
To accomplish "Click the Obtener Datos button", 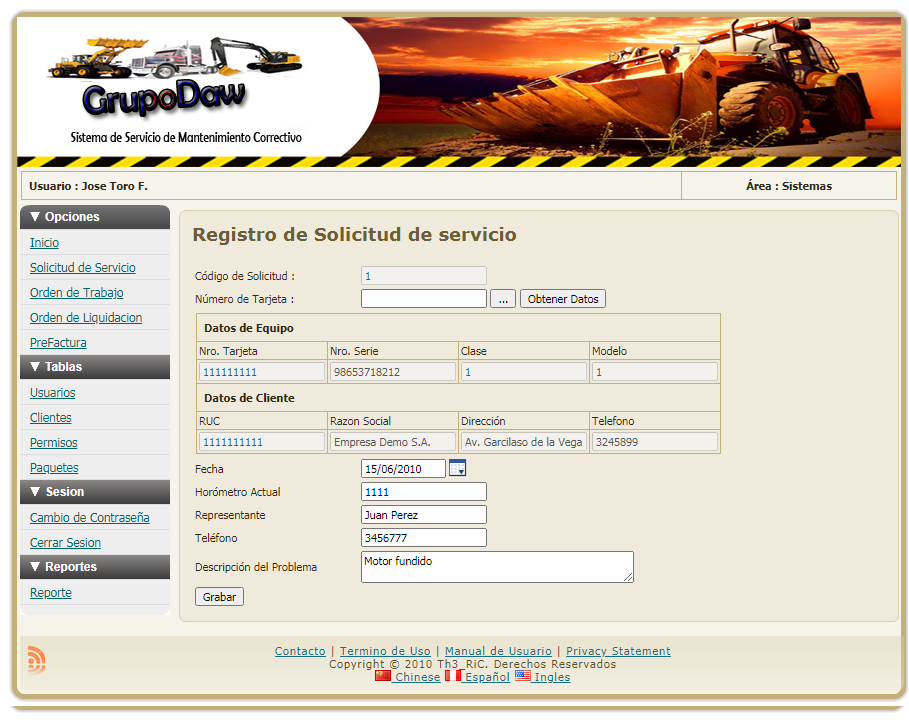I will tap(563, 299).
